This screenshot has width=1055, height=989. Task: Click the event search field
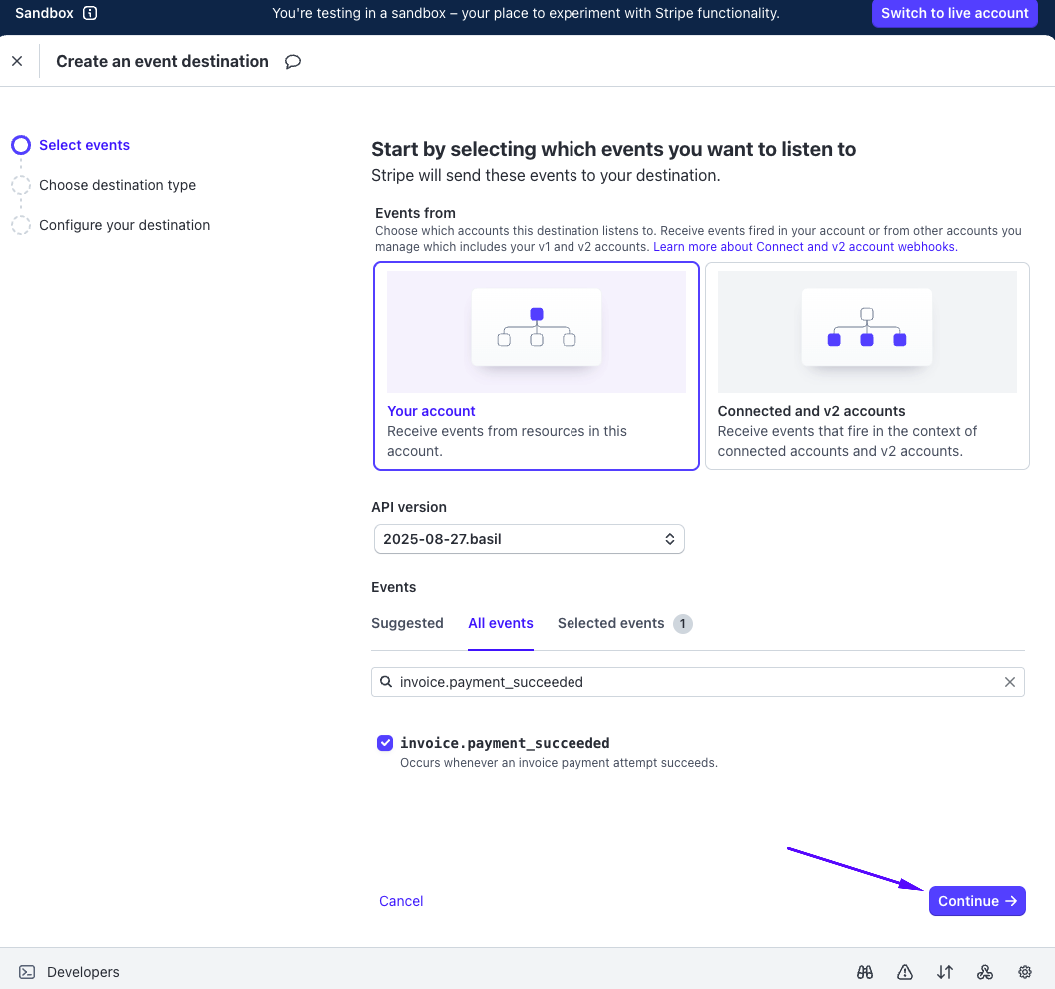(x=698, y=682)
